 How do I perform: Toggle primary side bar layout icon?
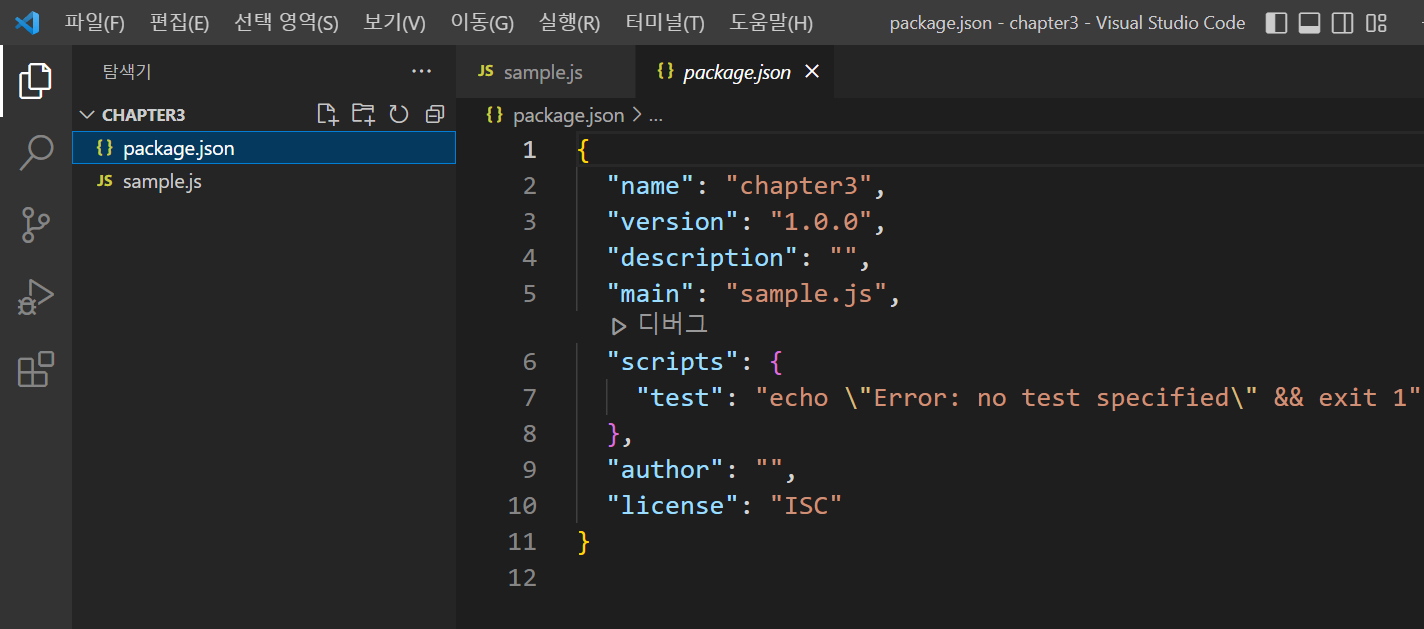(1276, 23)
